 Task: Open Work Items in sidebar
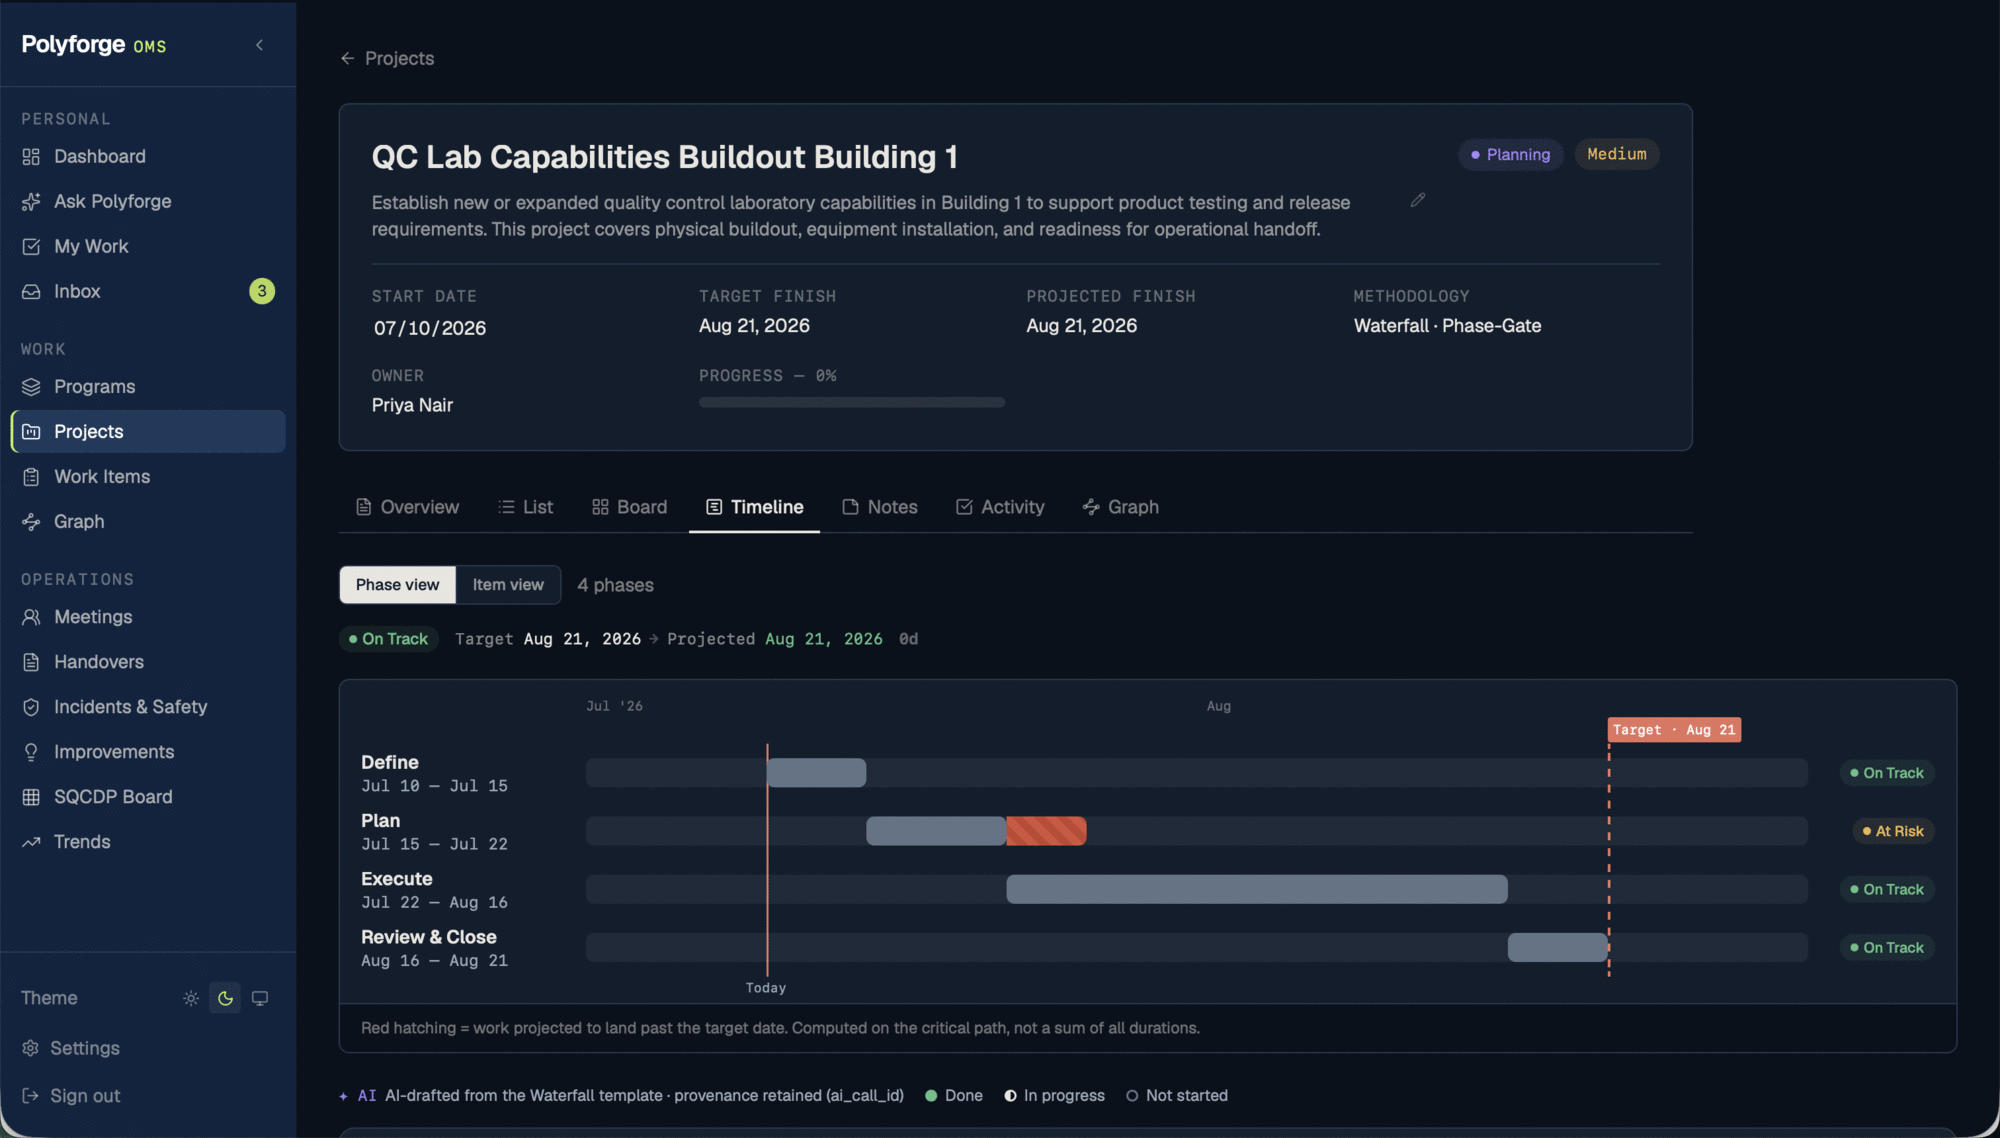click(x=148, y=476)
